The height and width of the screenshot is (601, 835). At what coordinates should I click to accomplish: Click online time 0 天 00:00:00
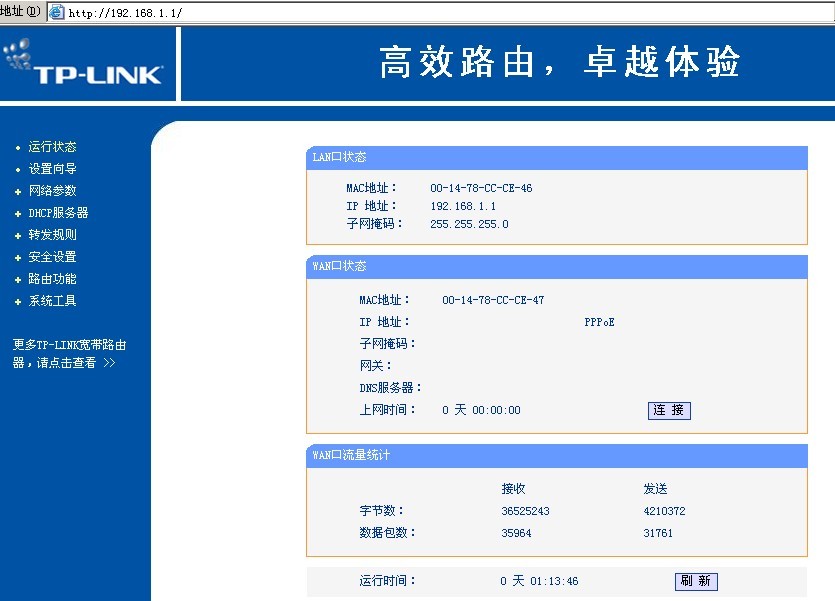(x=481, y=410)
